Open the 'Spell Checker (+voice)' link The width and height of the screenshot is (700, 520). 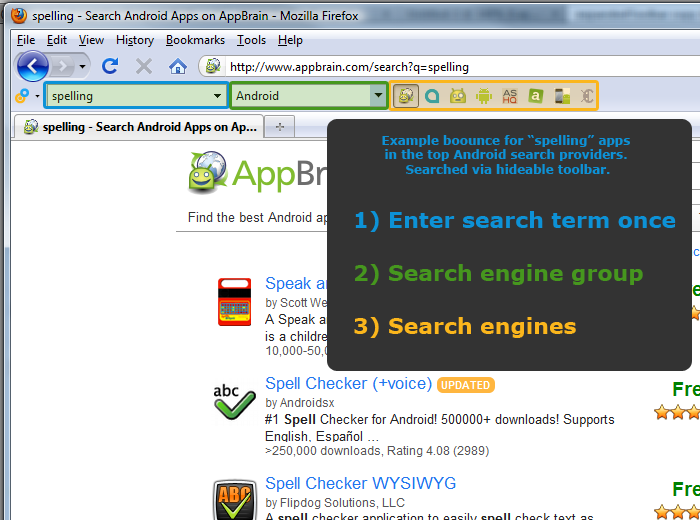click(x=348, y=383)
